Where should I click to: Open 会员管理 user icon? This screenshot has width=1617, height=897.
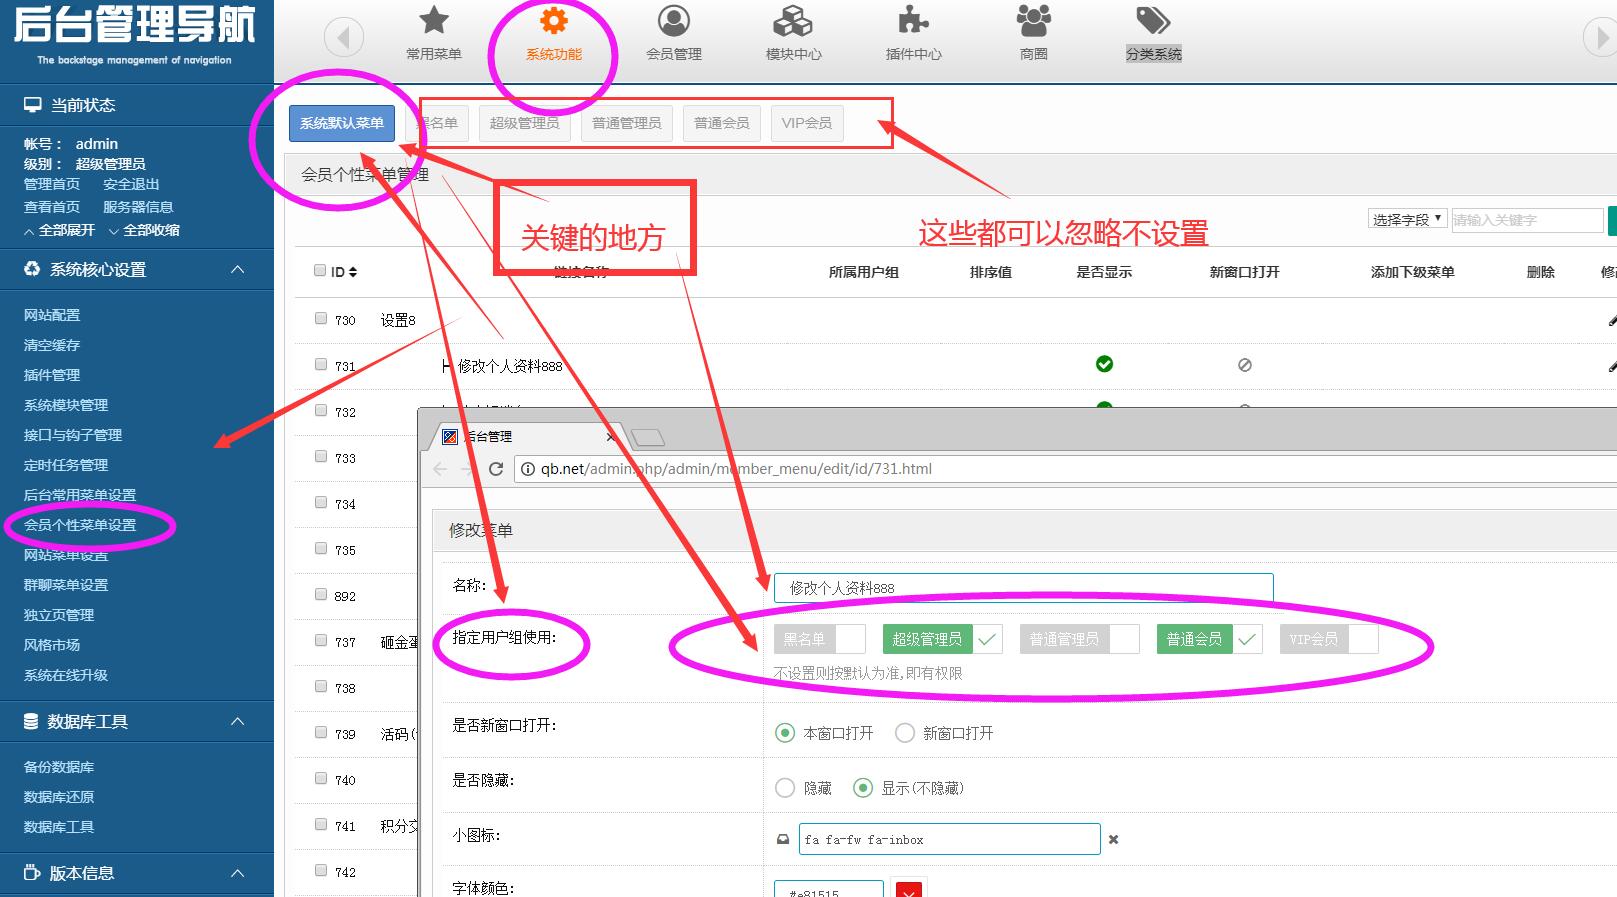(x=673, y=21)
